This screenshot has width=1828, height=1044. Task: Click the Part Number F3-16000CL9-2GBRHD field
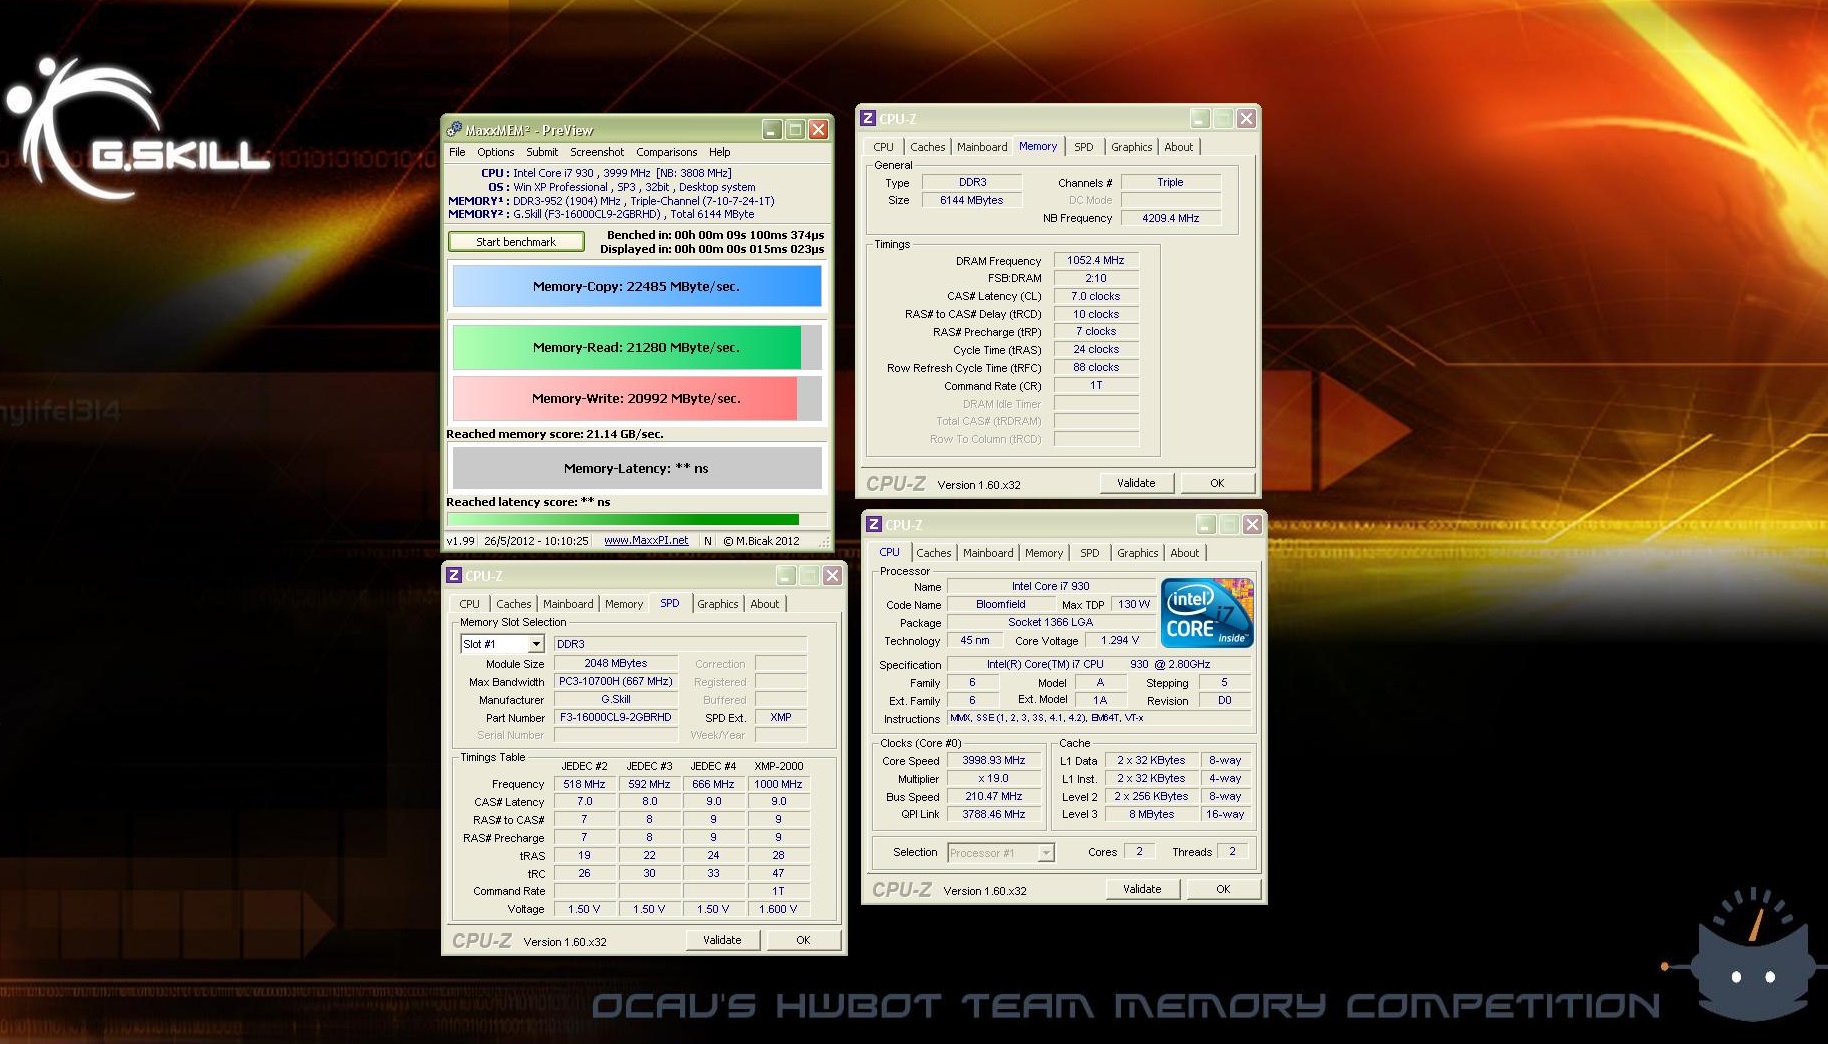(x=616, y=717)
